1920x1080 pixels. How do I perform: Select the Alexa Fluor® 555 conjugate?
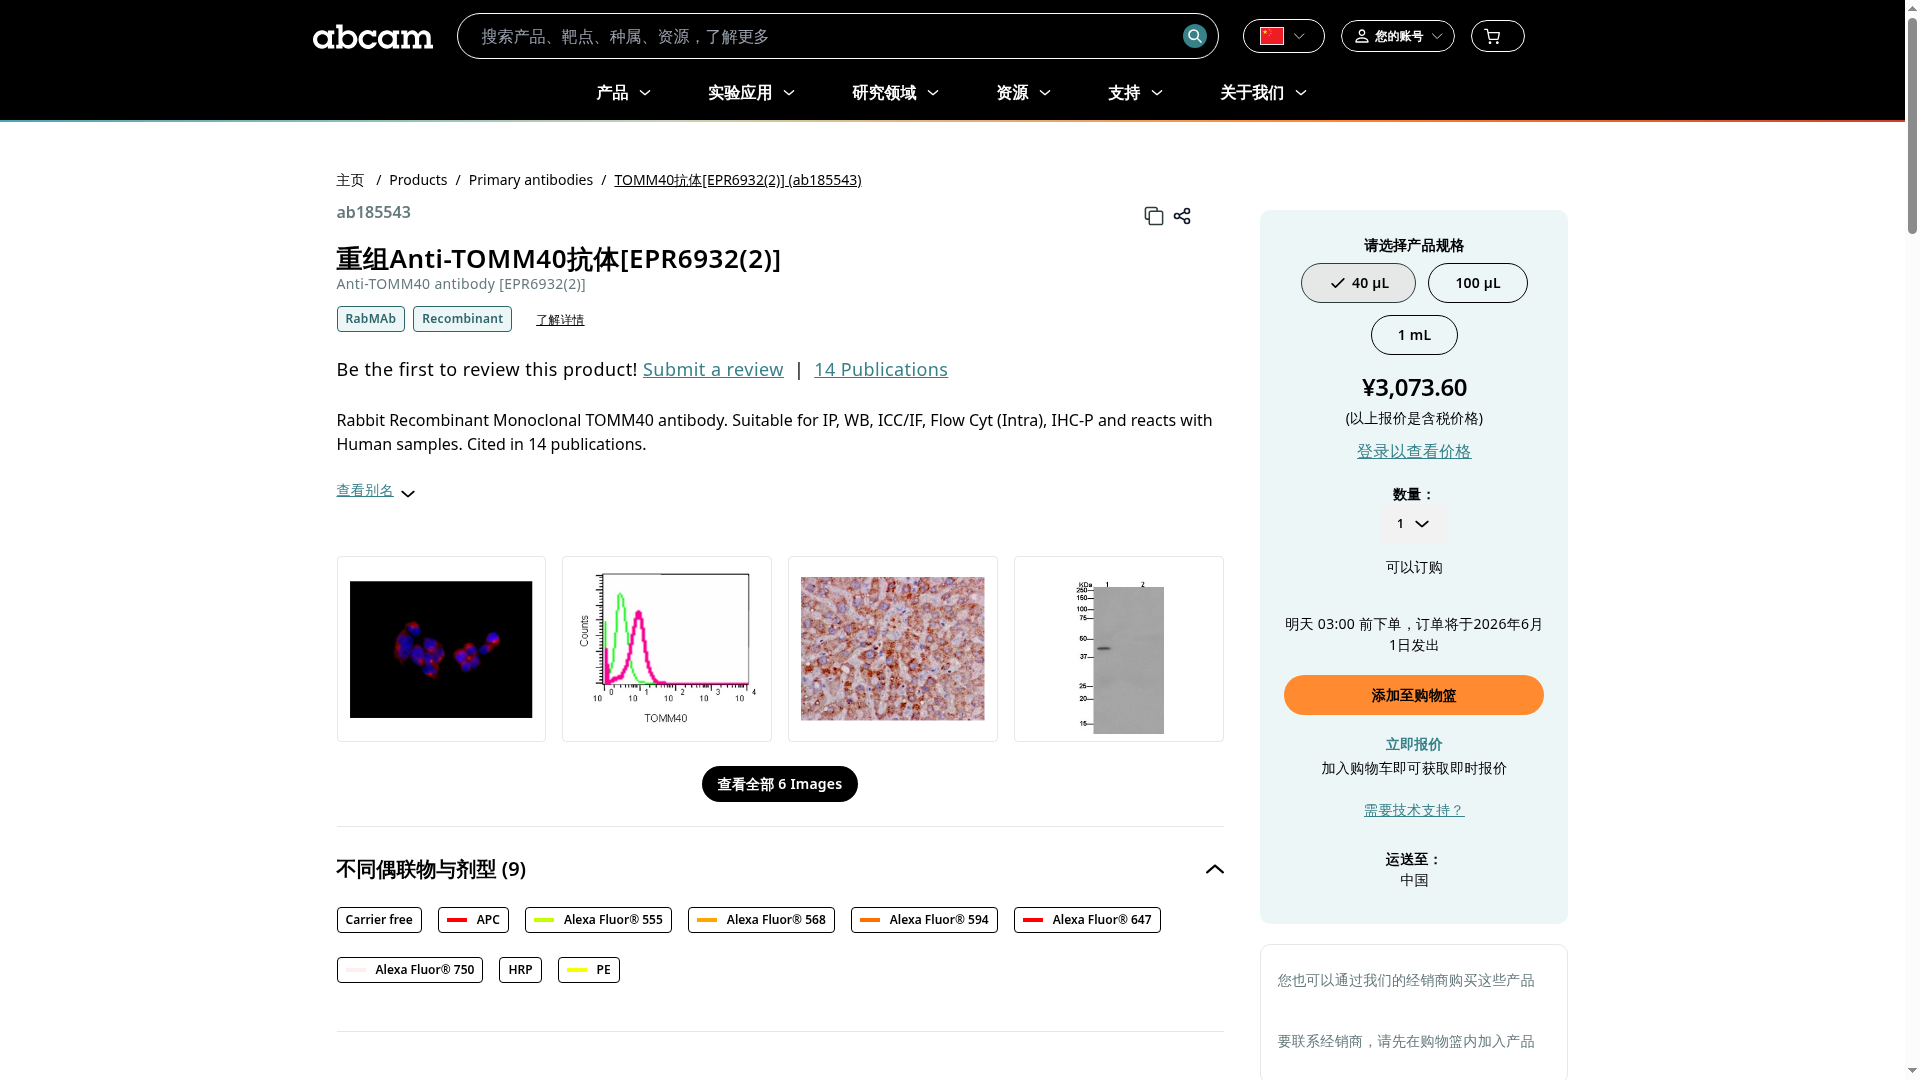[x=598, y=920]
